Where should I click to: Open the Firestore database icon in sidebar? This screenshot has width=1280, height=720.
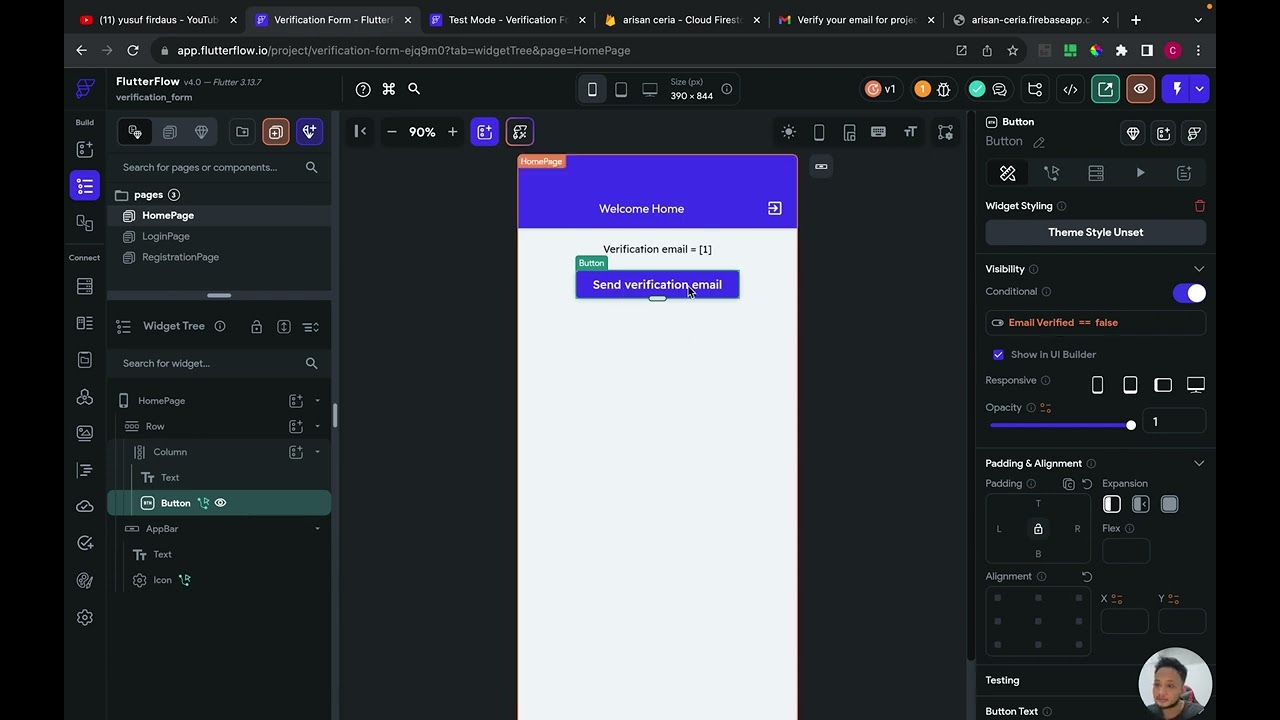[85, 287]
